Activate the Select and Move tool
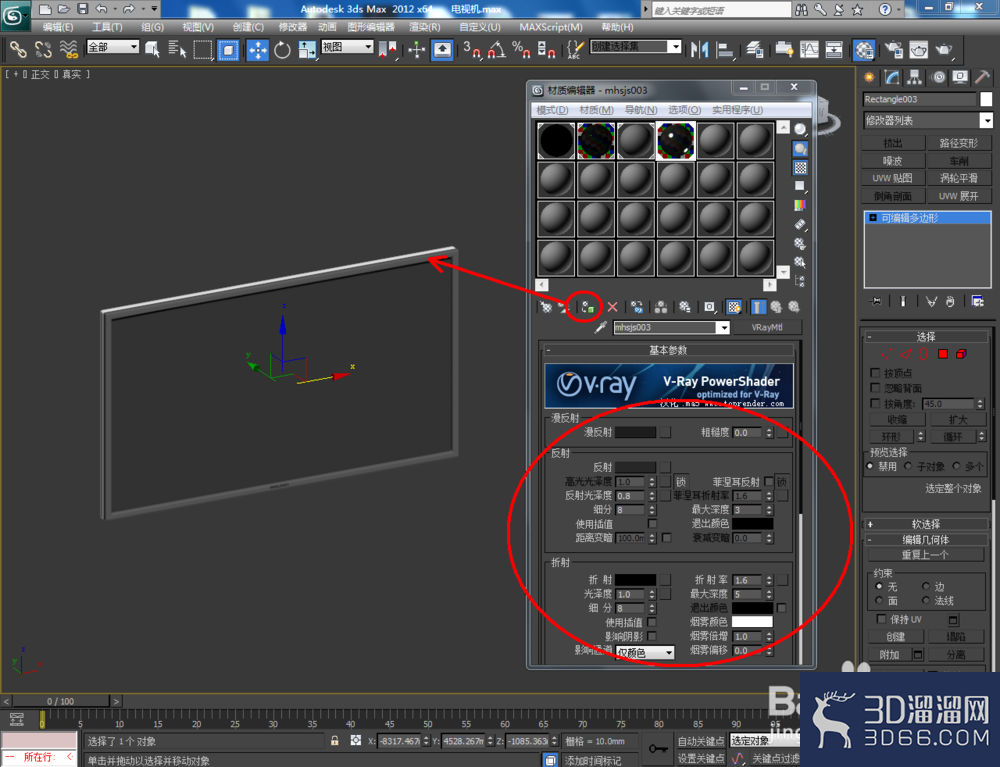This screenshot has width=1000, height=767. pos(258,50)
